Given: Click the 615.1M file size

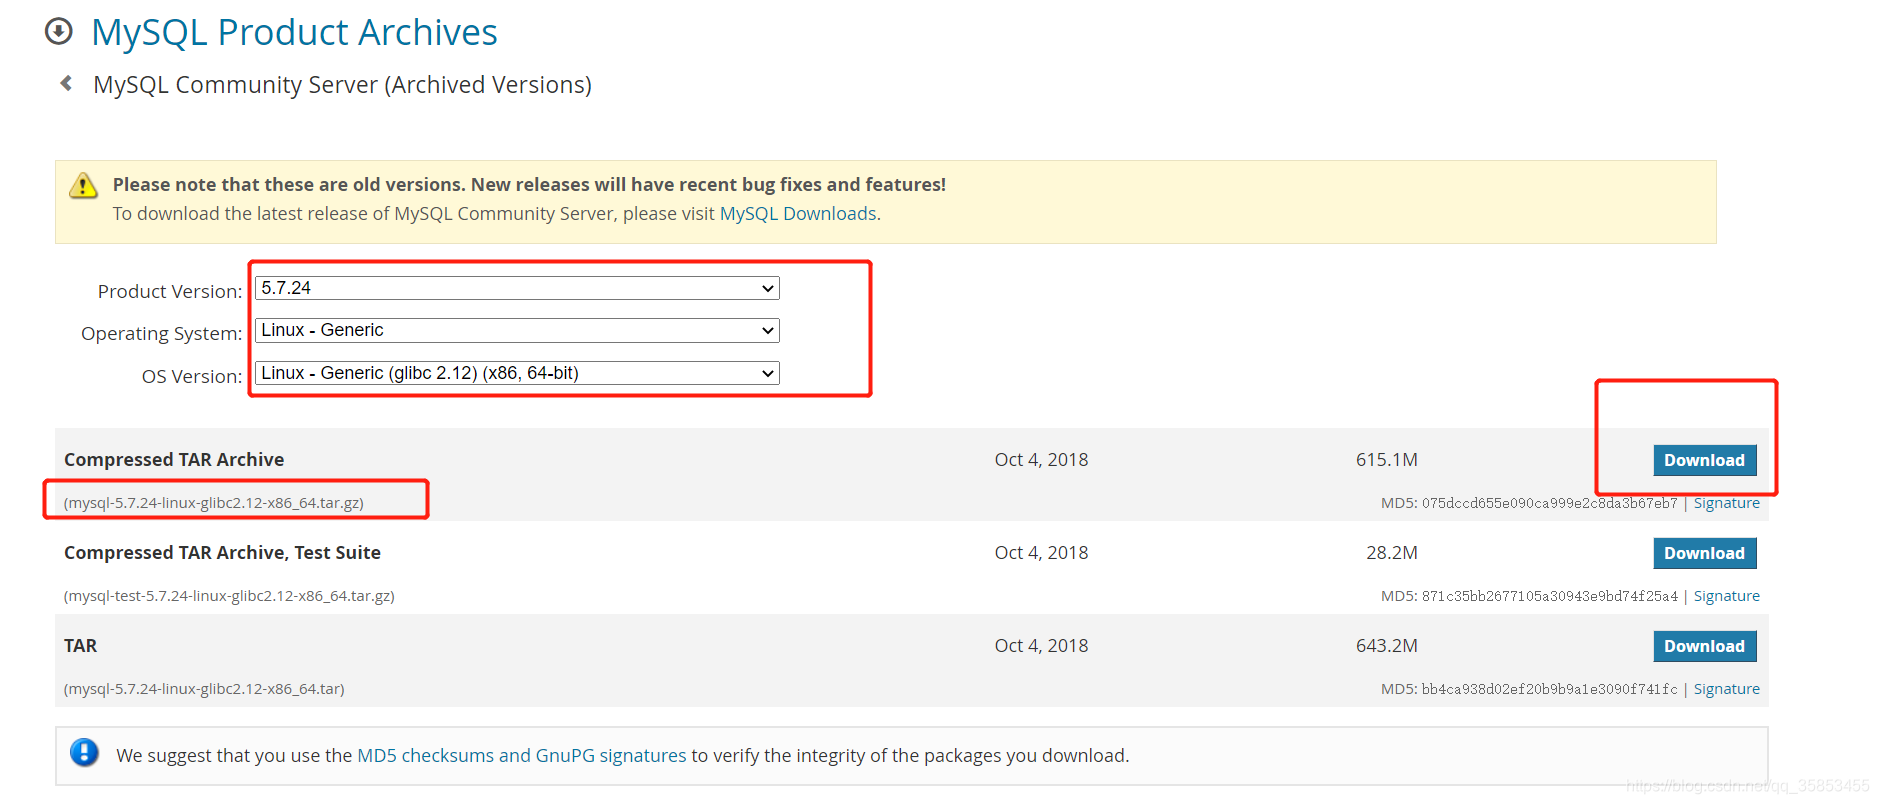Looking at the screenshot, I should click(1386, 460).
